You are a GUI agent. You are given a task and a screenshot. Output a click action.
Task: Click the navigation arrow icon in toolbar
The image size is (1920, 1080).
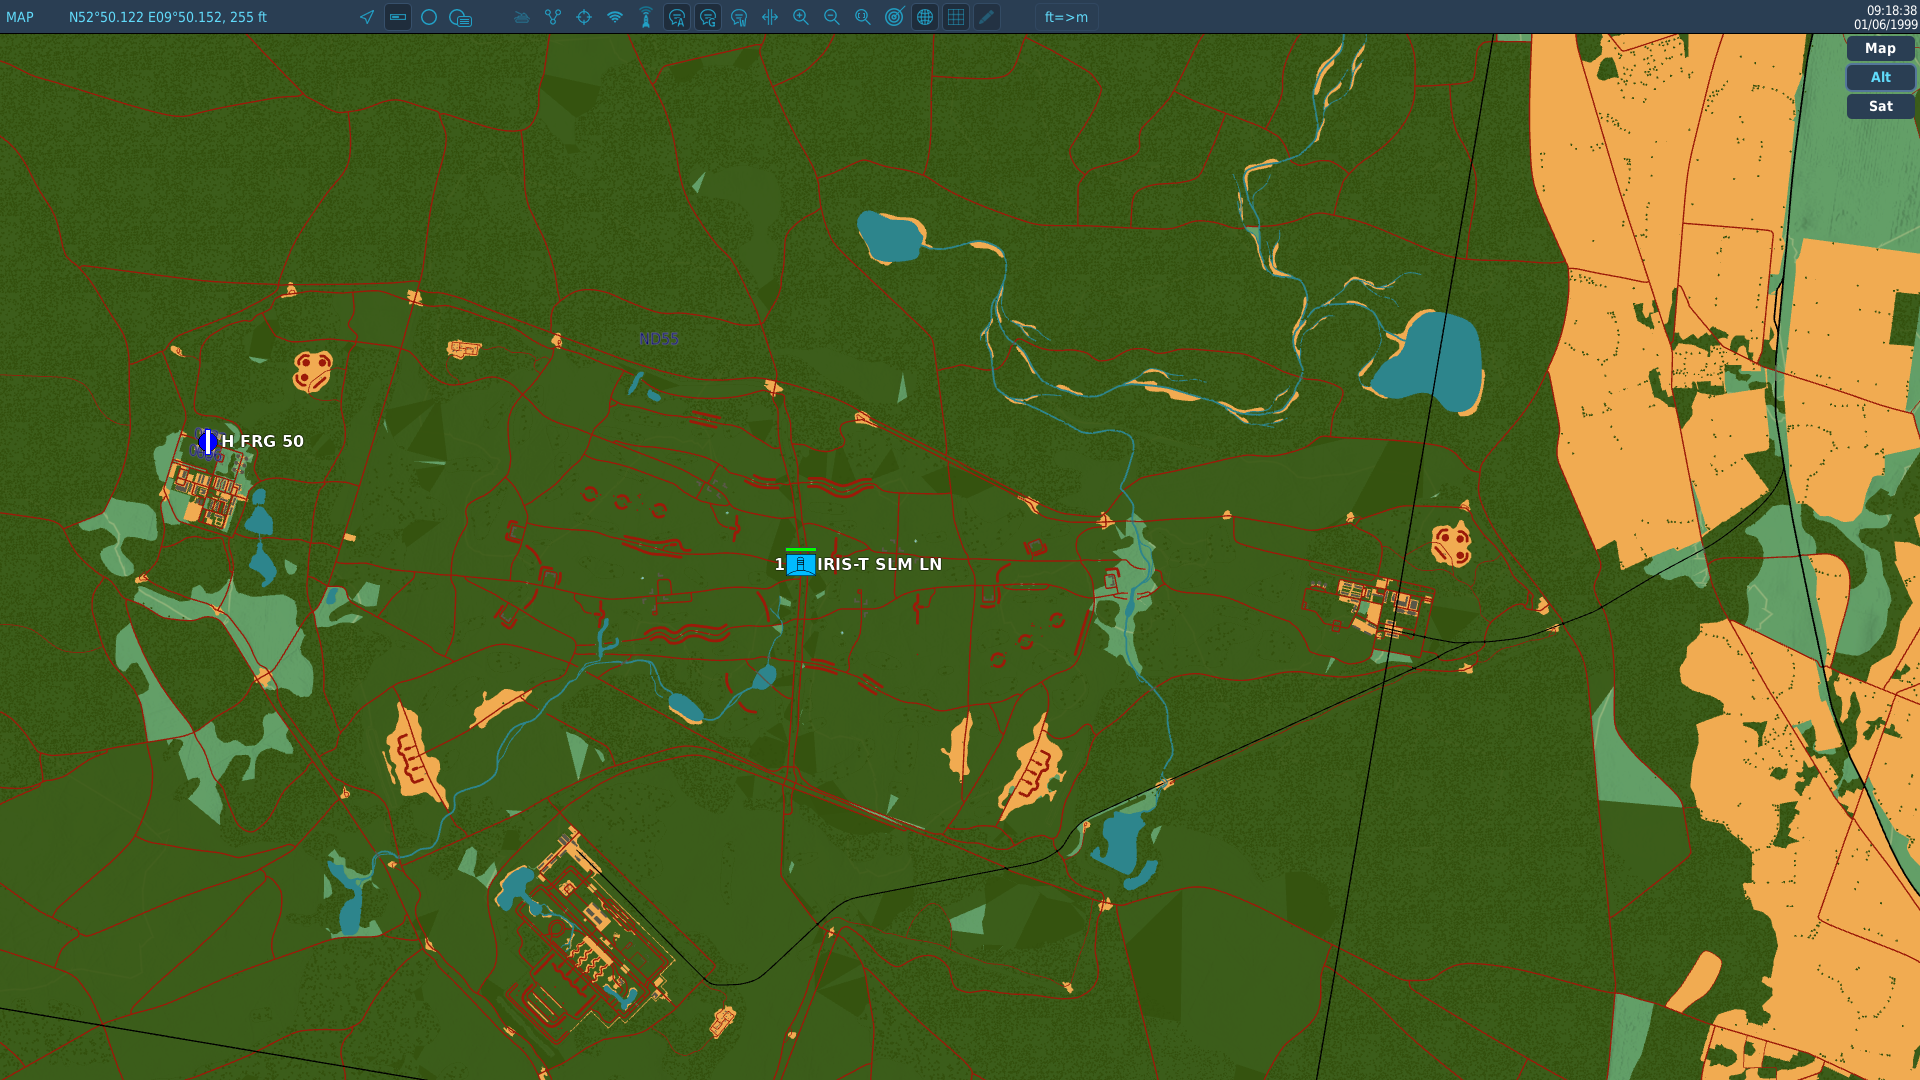pos(367,17)
